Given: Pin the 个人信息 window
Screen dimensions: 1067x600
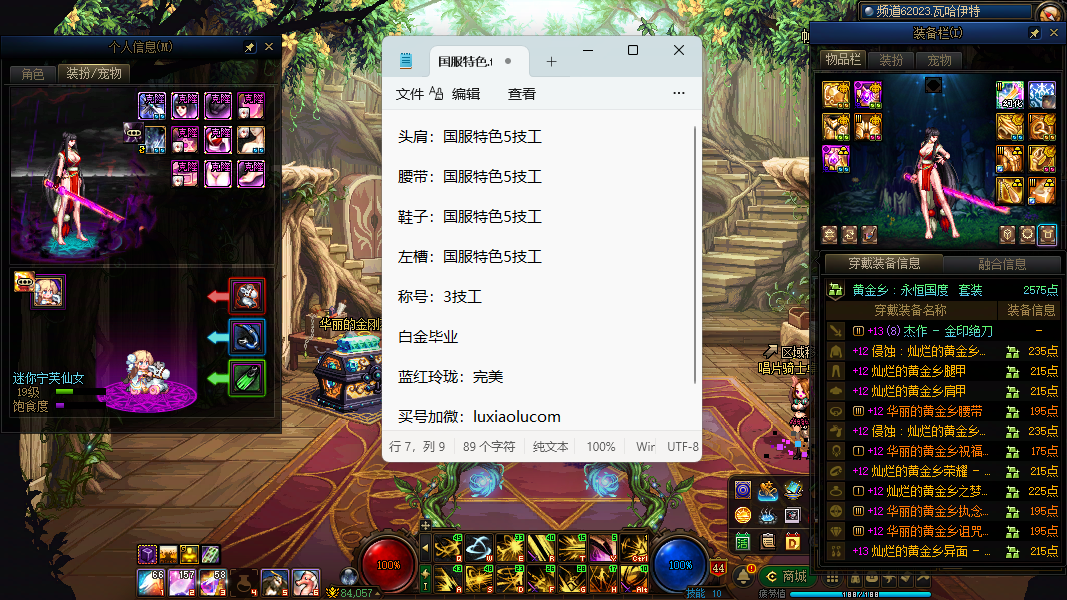Looking at the screenshot, I should [x=249, y=47].
